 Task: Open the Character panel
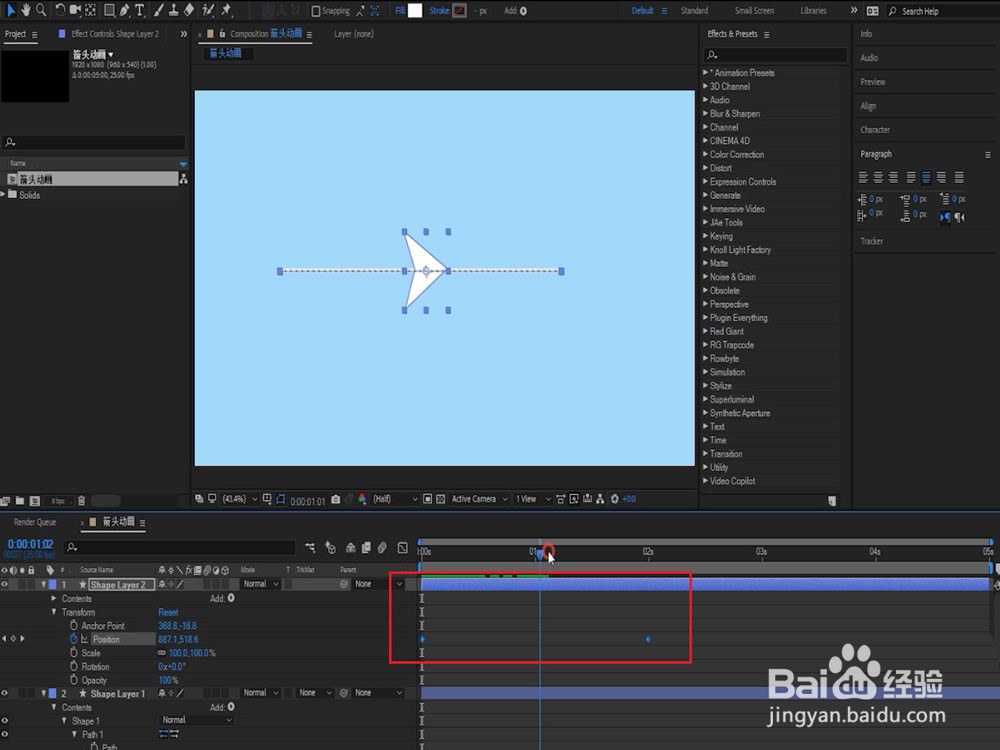click(874, 130)
